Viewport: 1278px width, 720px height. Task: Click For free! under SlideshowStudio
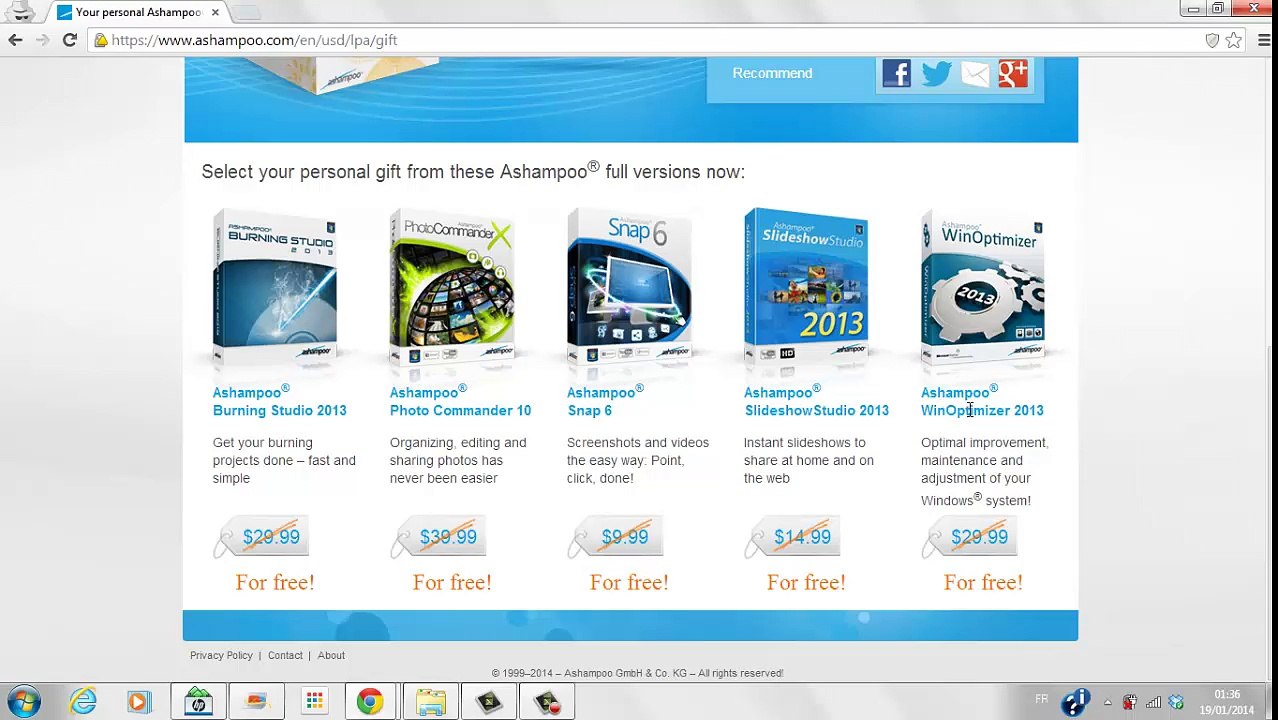click(806, 582)
